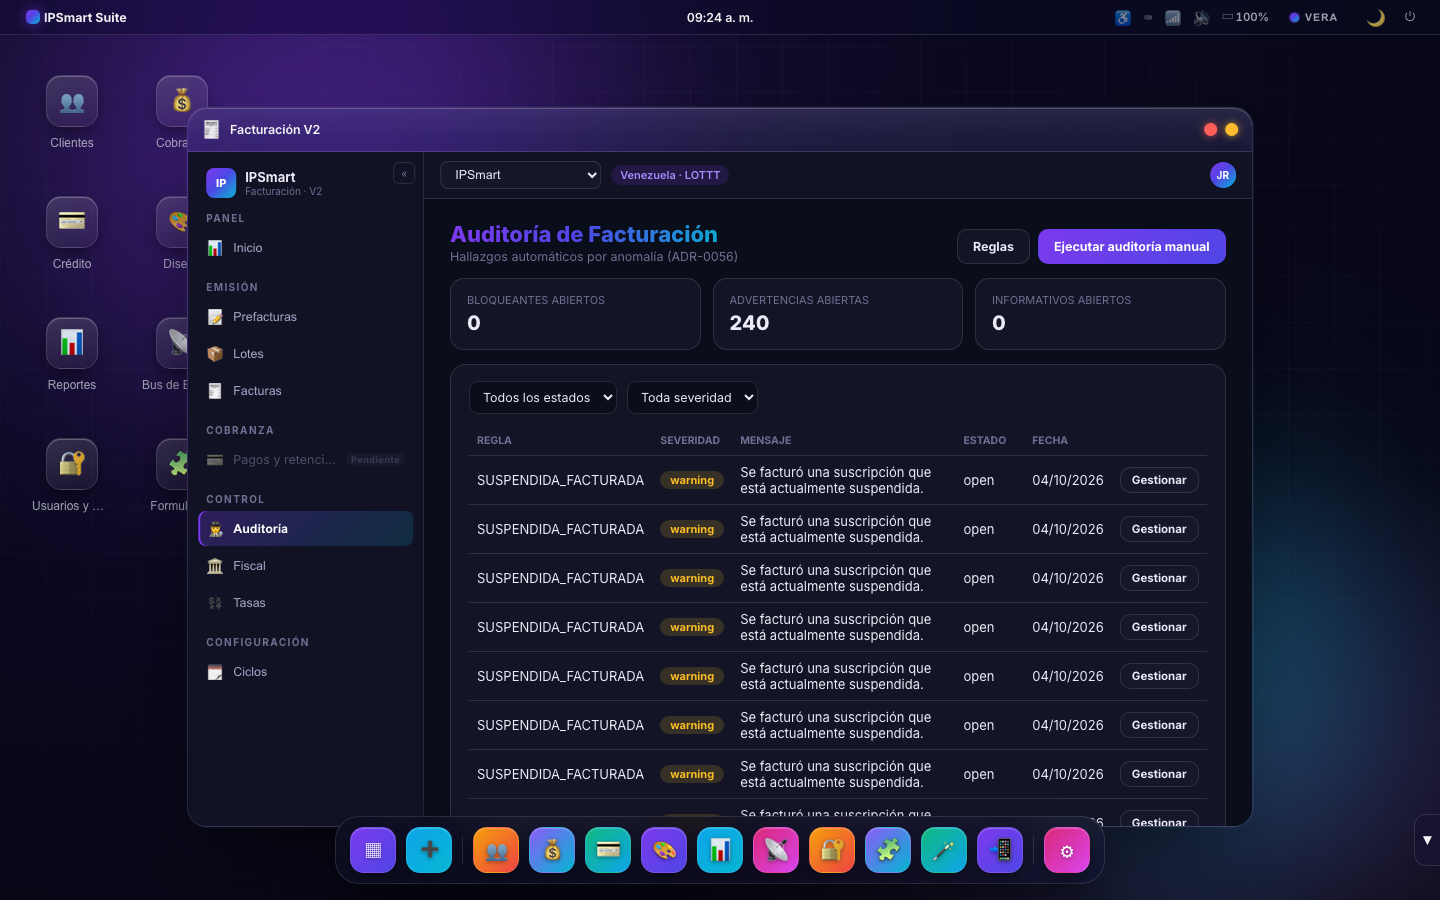Image resolution: width=1440 pixels, height=900 pixels.
Task: Open Prefacturas in the sidebar
Action: point(306,317)
